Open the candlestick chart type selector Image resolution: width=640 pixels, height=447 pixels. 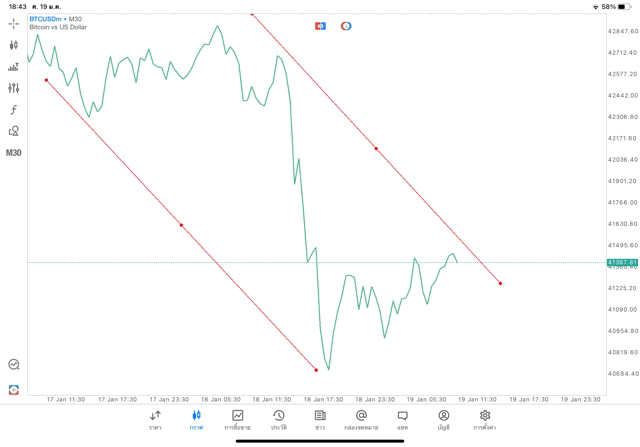14,45
